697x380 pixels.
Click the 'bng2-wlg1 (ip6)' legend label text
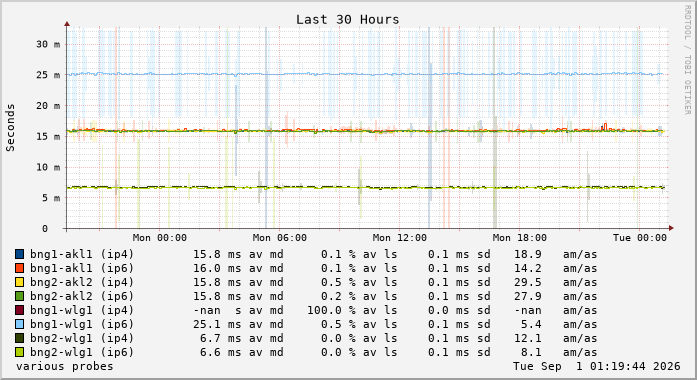point(82,352)
